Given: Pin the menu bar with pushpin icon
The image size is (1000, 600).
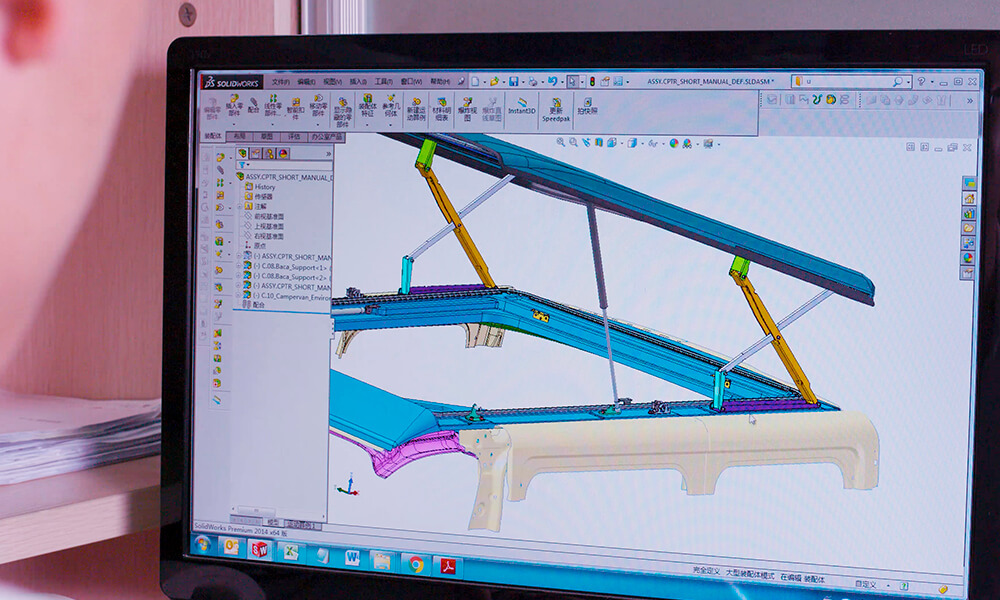Looking at the screenshot, I should [462, 82].
